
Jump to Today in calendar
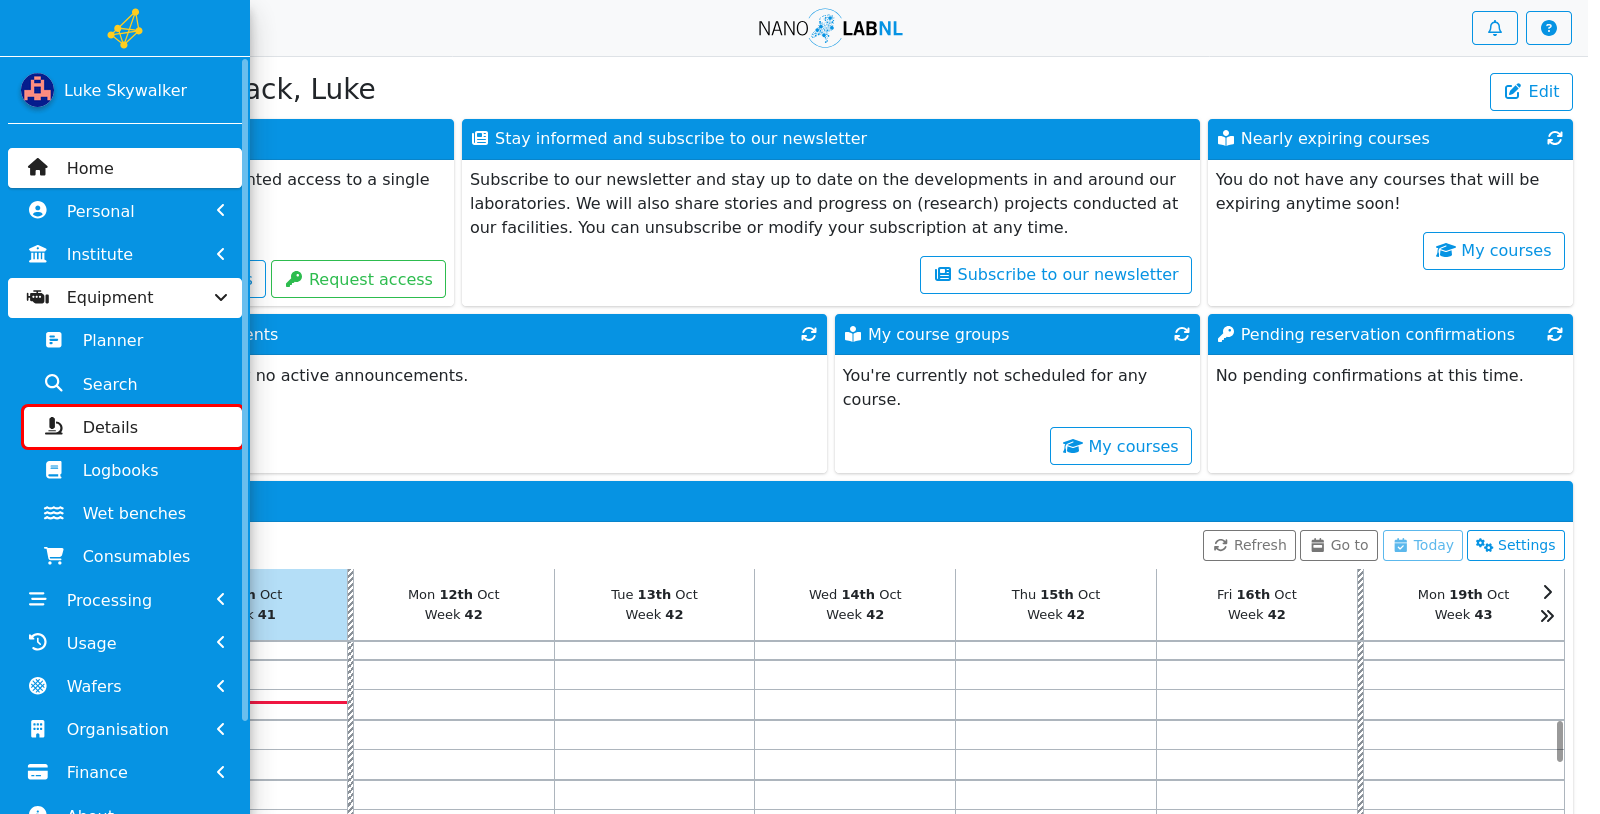(x=1423, y=545)
